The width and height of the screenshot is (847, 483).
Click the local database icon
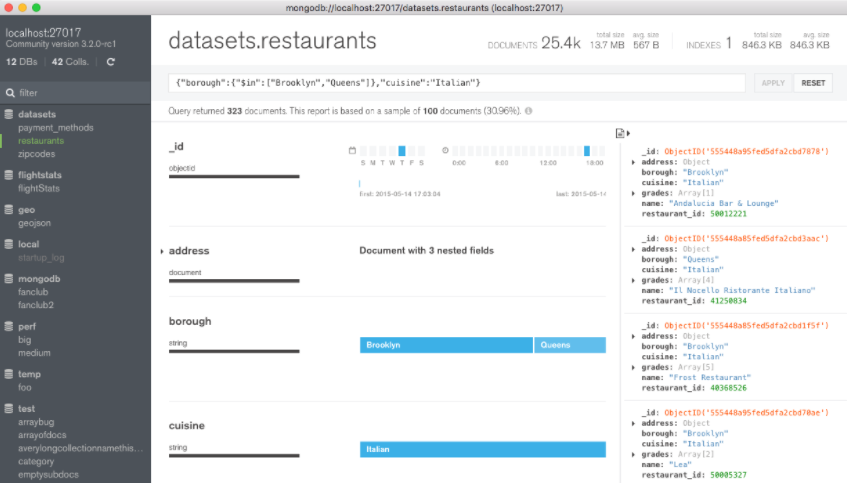pos(9,244)
